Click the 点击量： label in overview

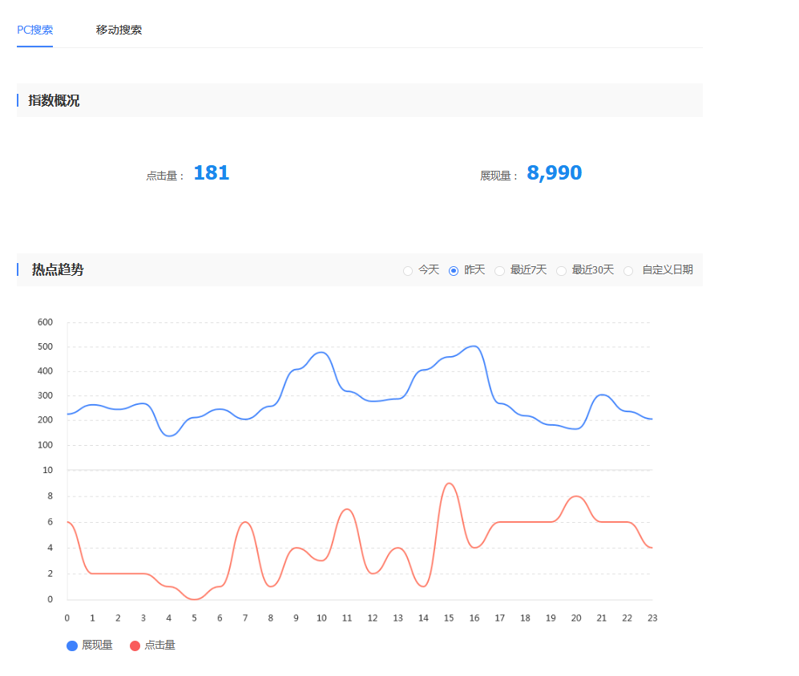point(165,176)
